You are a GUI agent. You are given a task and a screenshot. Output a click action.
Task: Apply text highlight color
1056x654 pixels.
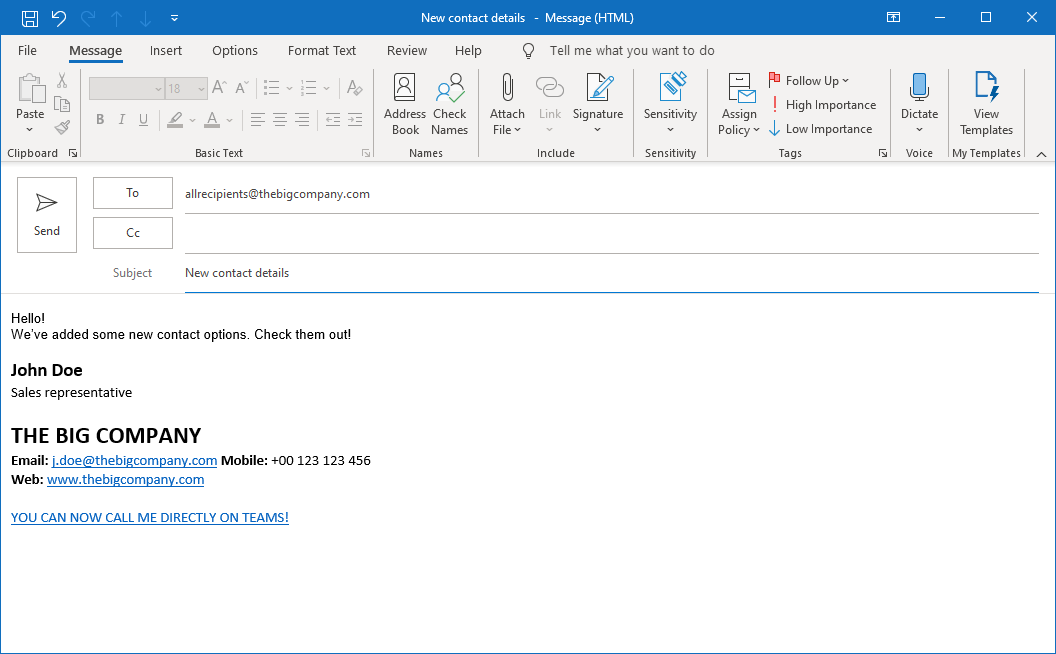(175, 120)
